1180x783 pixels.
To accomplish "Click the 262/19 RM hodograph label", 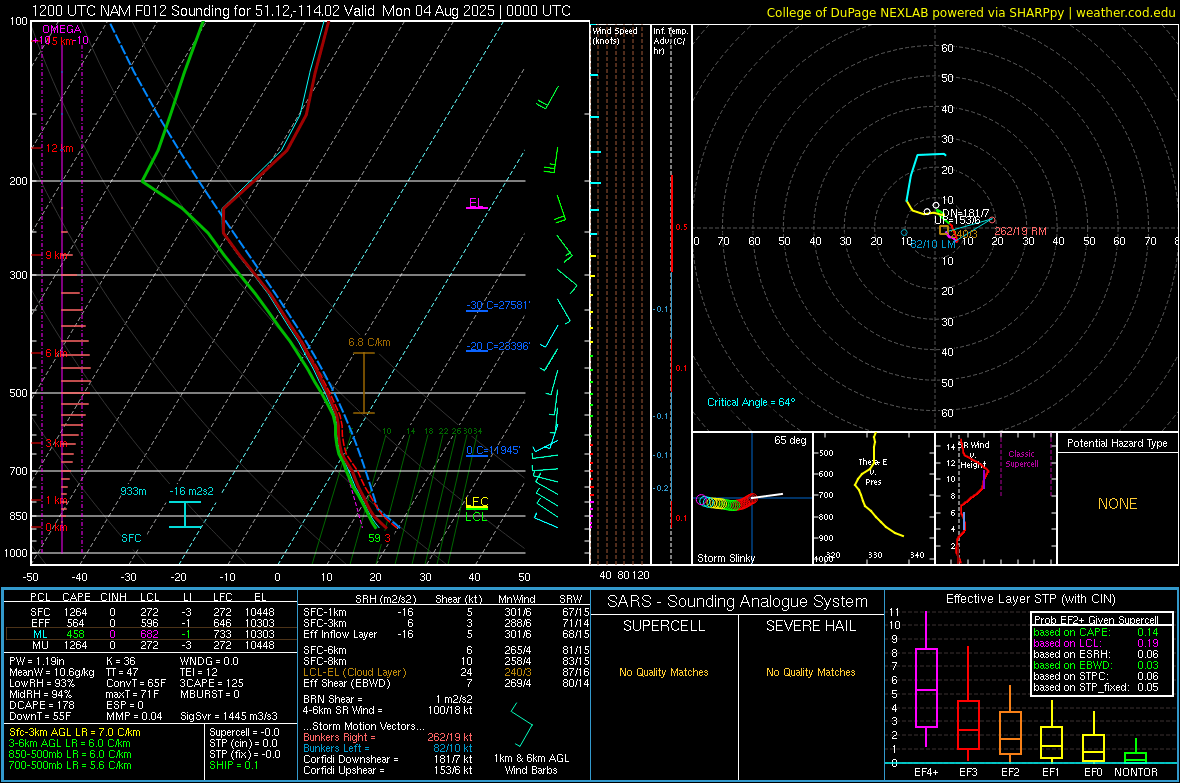I will [1020, 231].
